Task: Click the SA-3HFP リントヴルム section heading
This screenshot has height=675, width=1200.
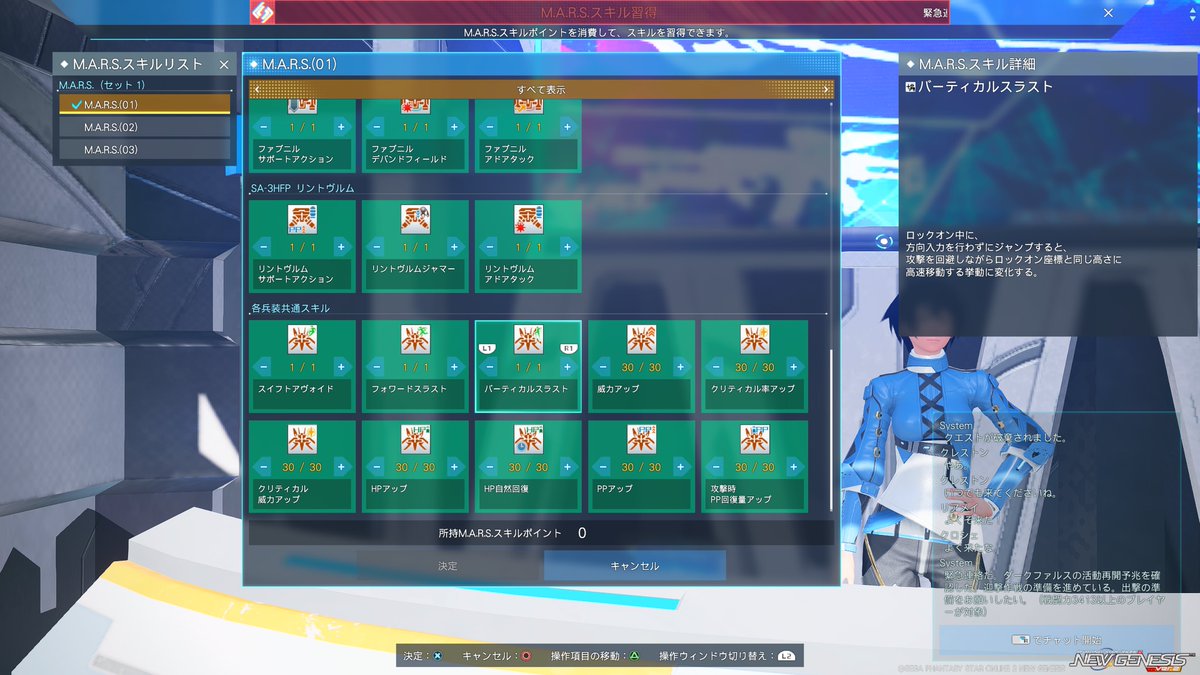Action: (303, 188)
